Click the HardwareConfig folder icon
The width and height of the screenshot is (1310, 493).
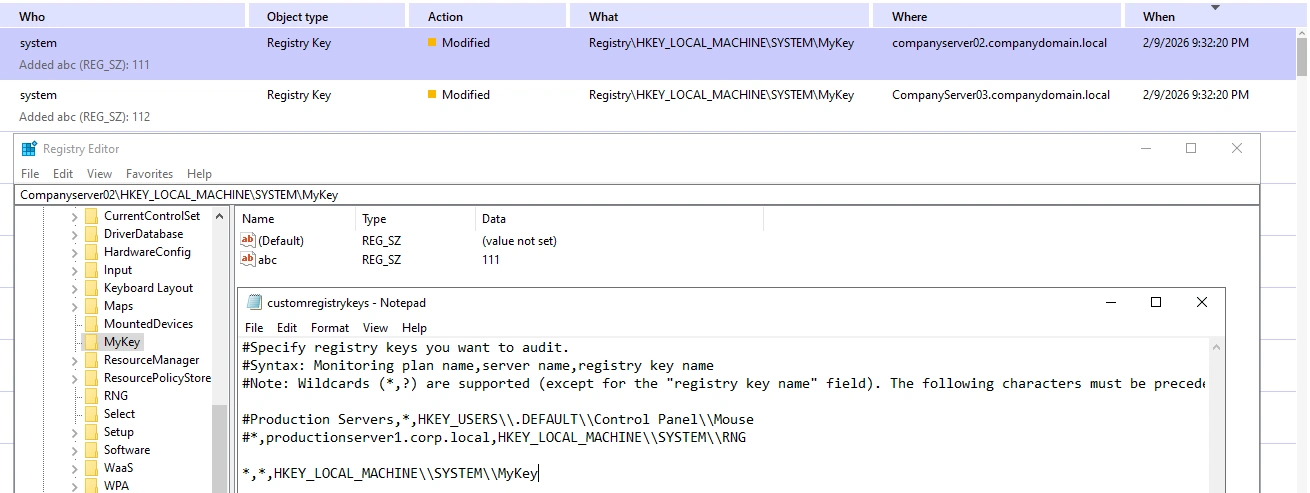point(92,252)
